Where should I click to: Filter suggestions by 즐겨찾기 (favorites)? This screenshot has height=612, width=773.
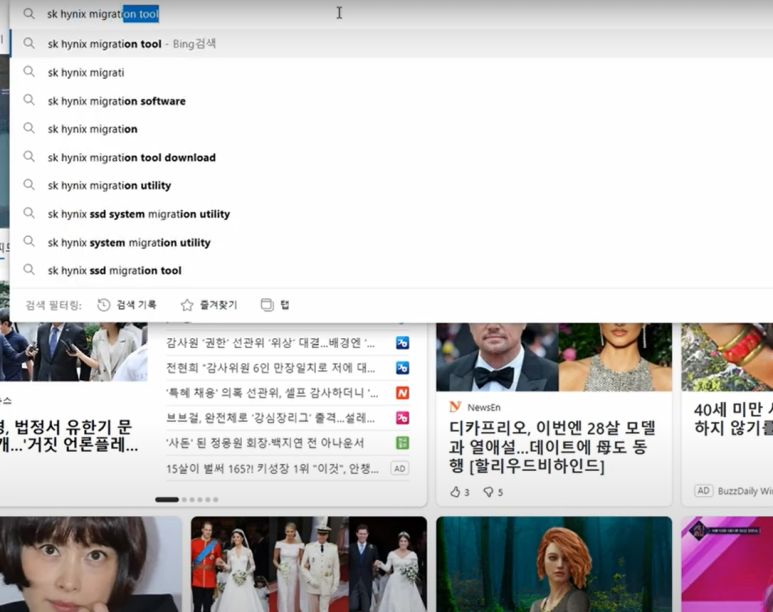pos(209,305)
